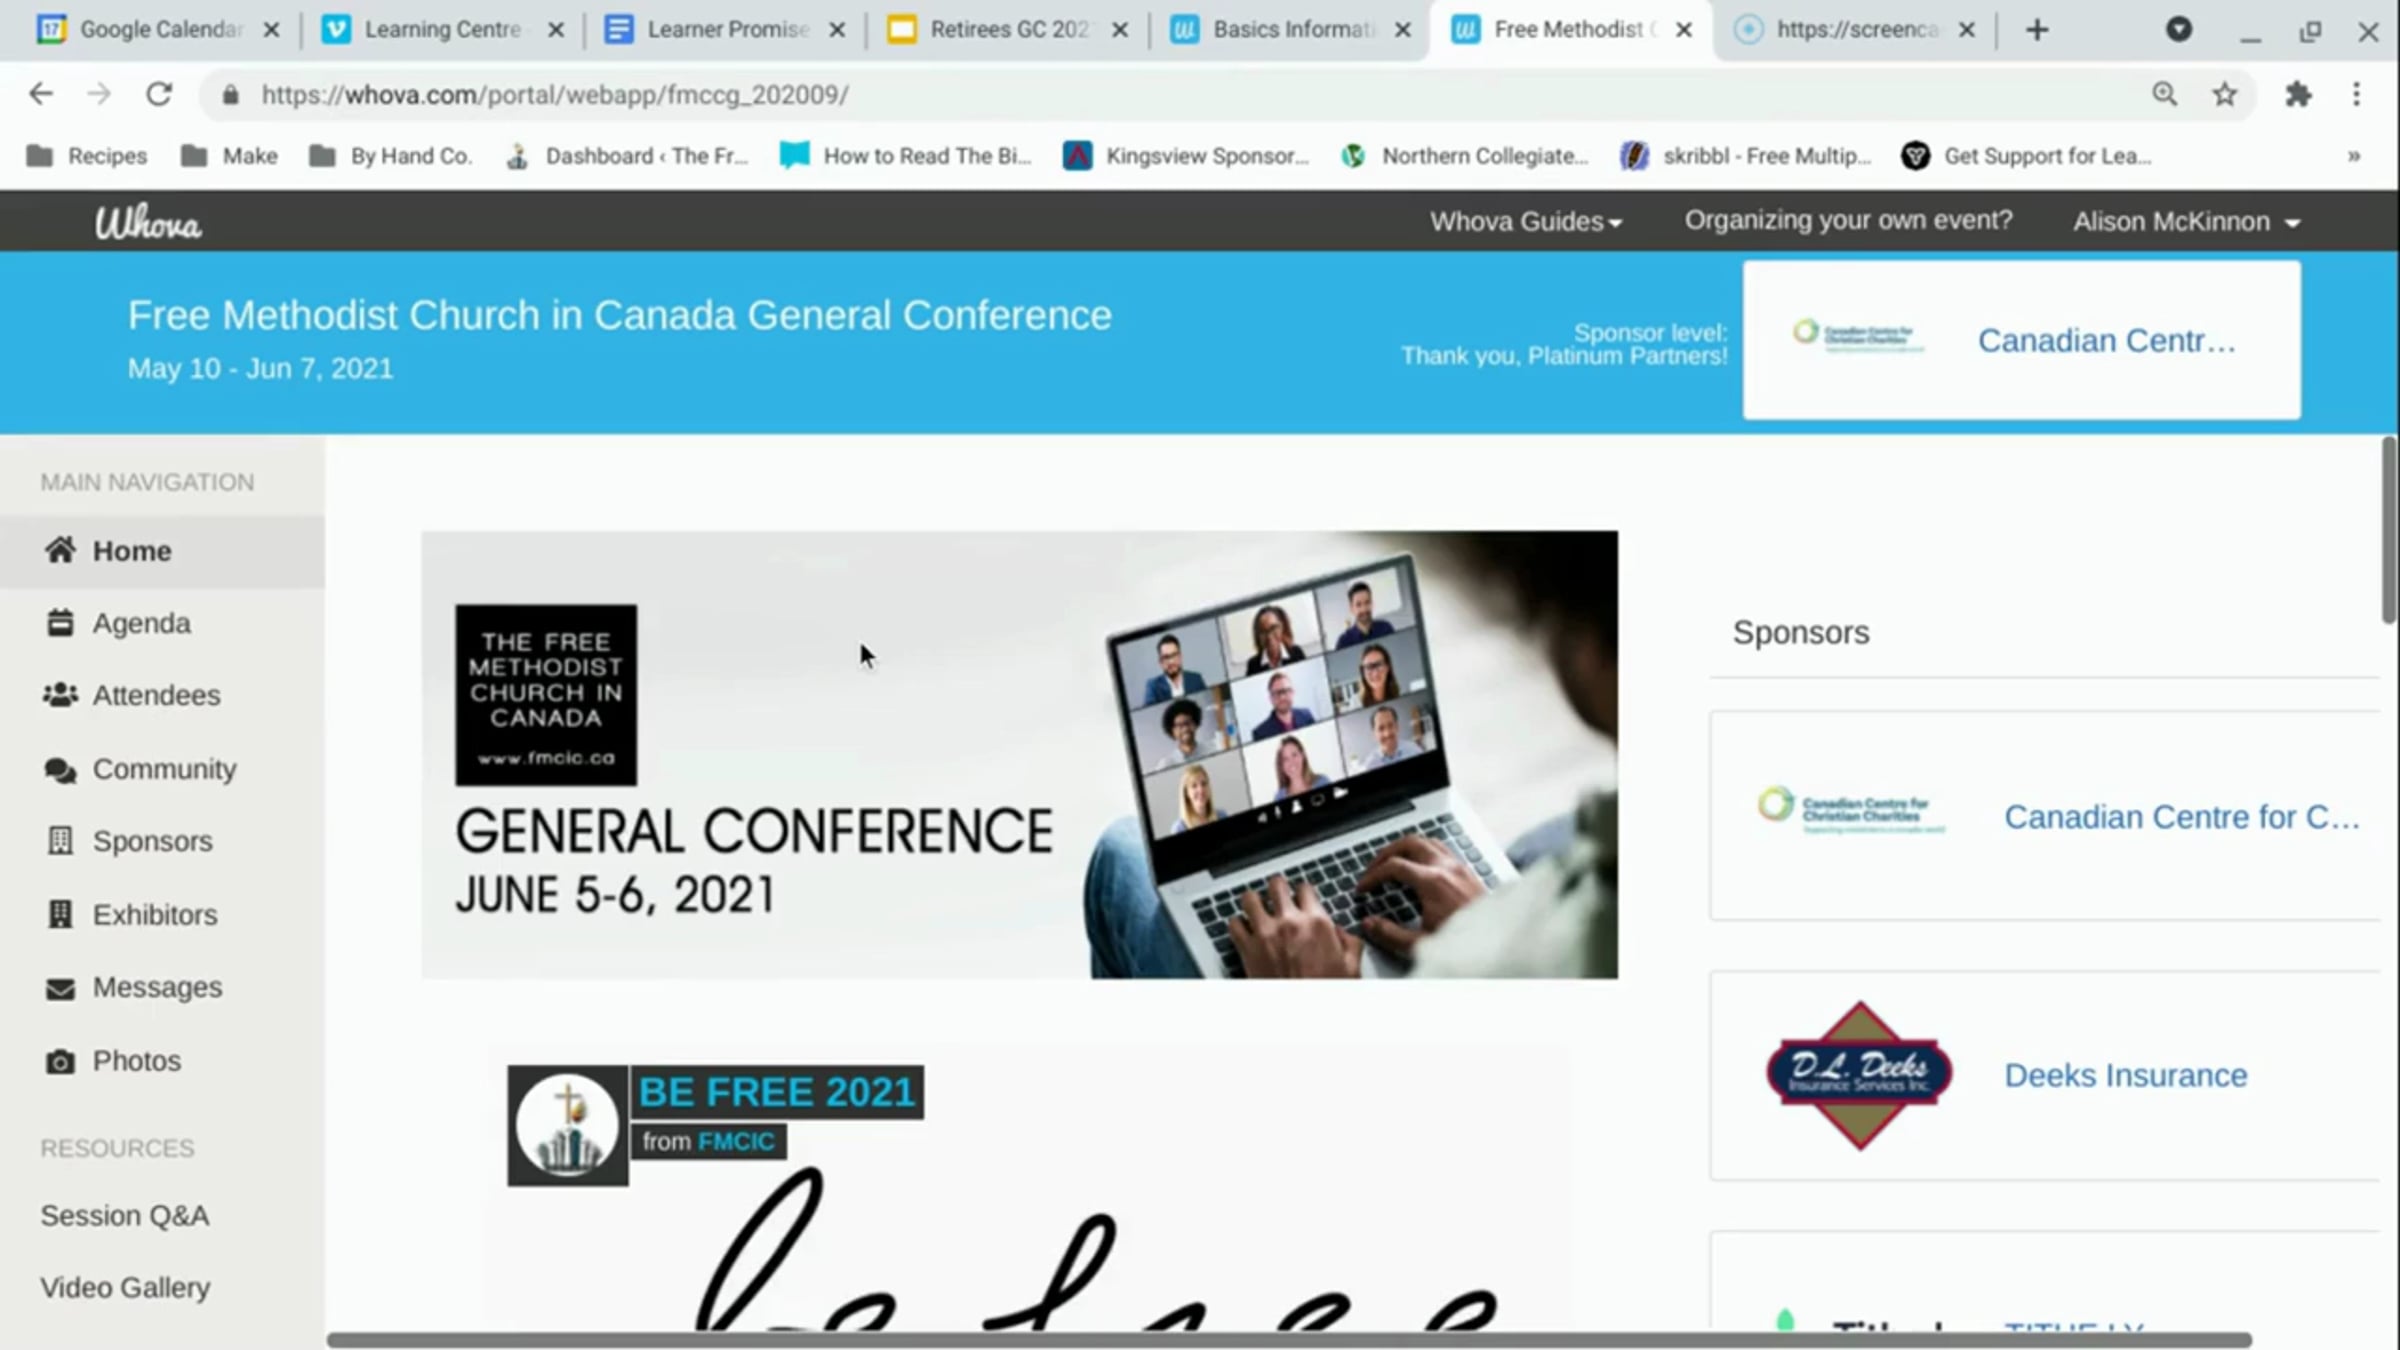Viewport: 2400px width, 1350px height.
Task: Close the Retirees GC tab
Action: point(1120,30)
